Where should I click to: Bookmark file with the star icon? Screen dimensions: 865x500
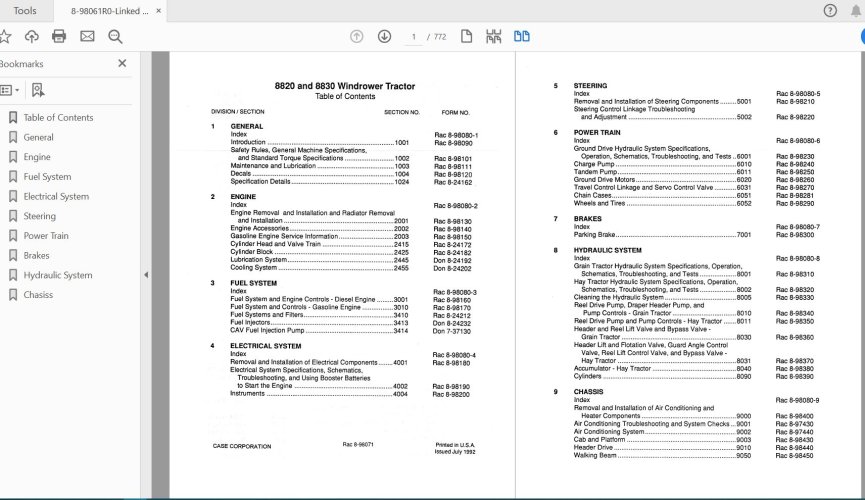[5, 36]
